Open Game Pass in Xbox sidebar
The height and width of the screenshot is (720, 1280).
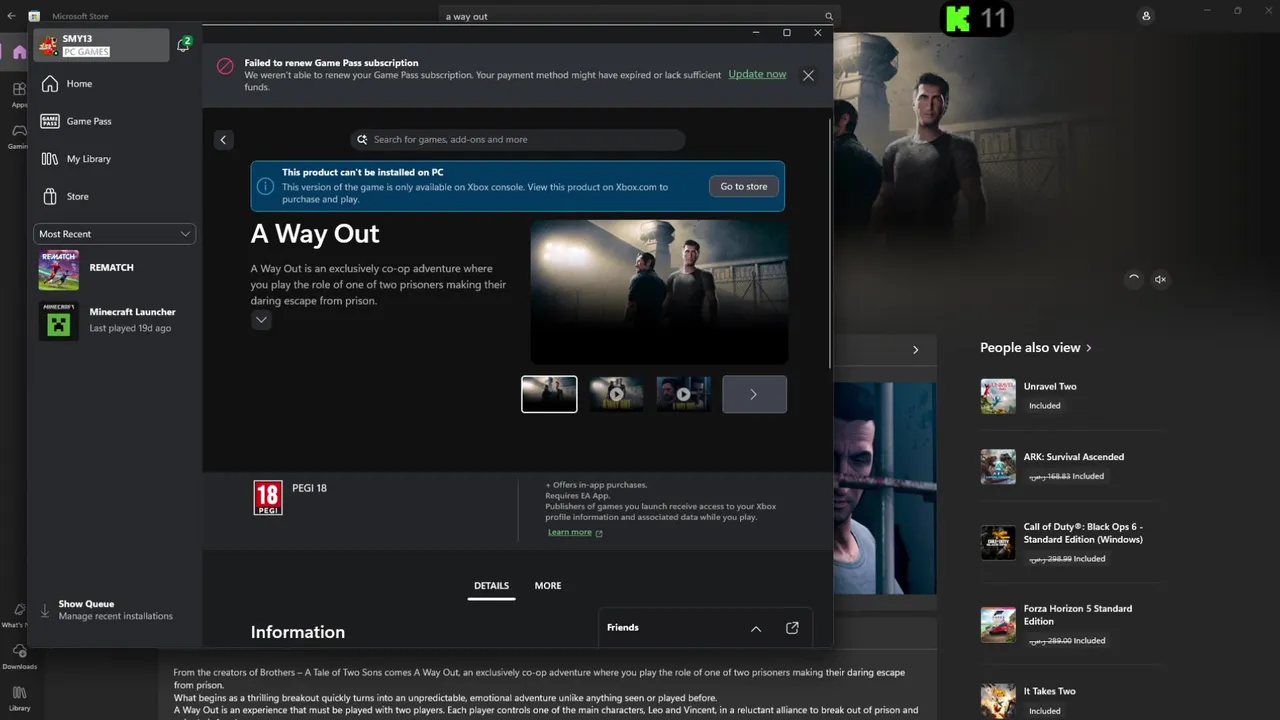tap(115, 121)
